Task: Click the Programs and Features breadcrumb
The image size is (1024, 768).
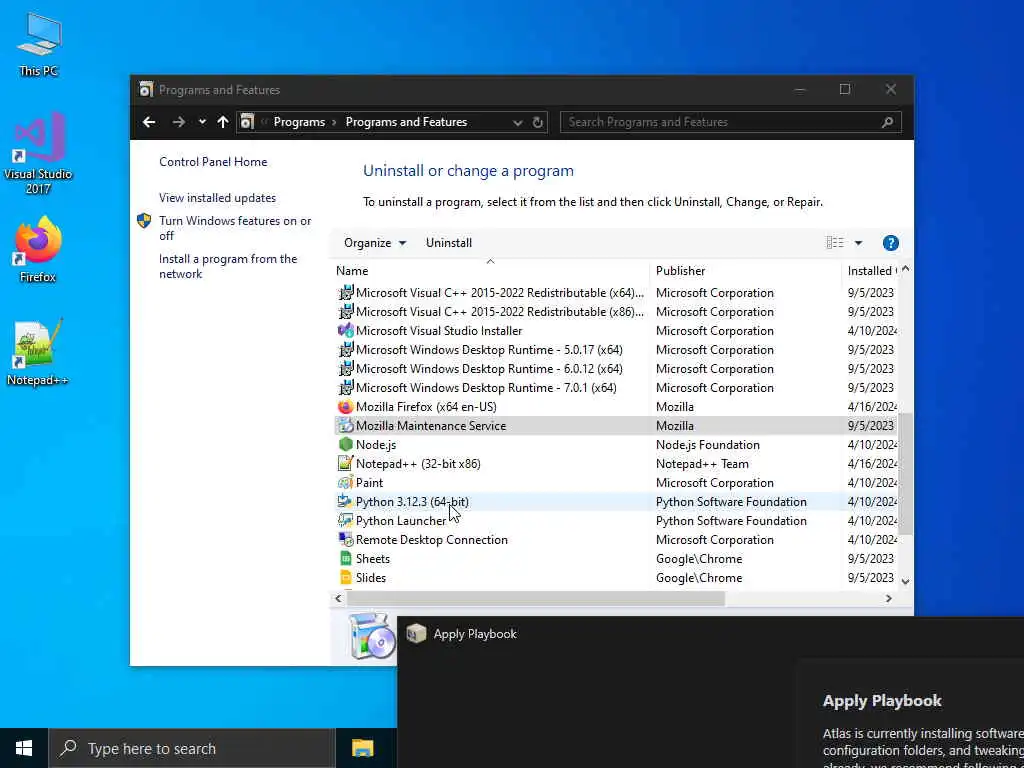Action: pos(406,122)
